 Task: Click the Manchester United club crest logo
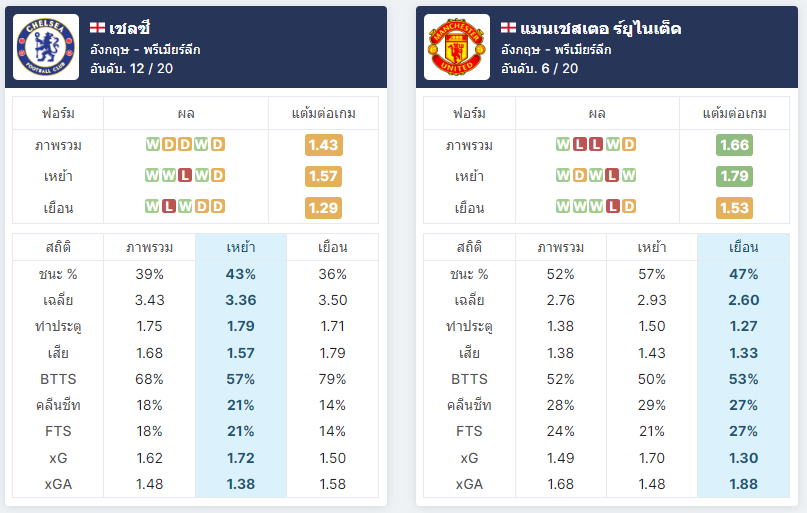click(x=457, y=47)
